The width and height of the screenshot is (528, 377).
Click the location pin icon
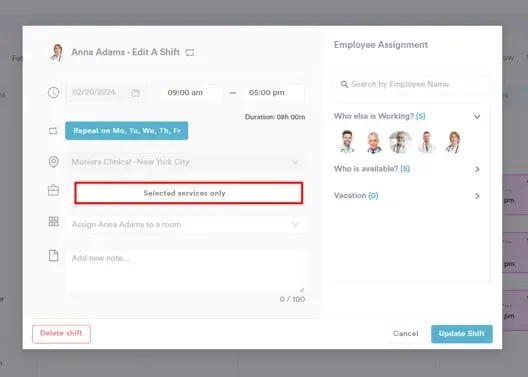[54, 162]
